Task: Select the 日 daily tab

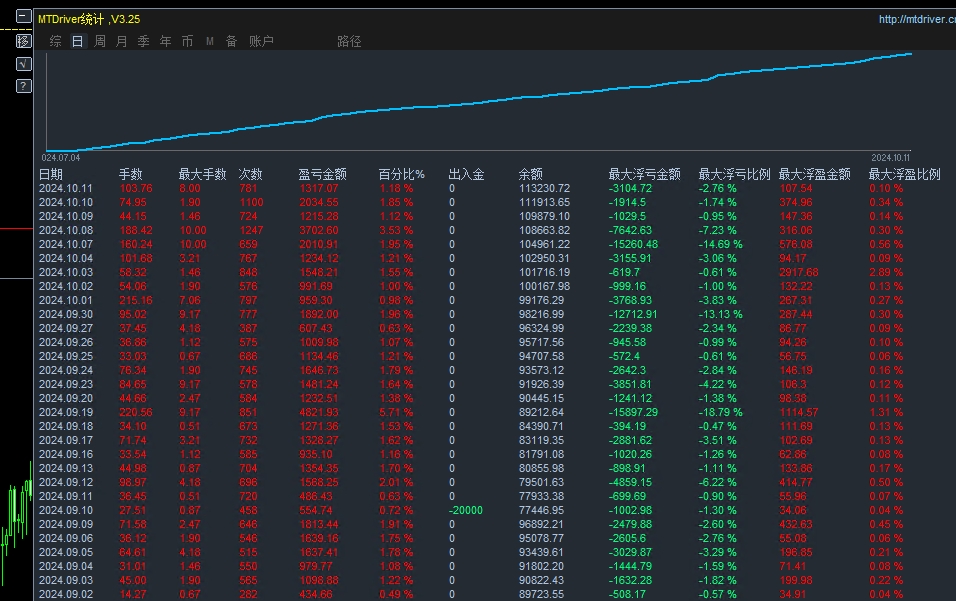Action: (77, 42)
